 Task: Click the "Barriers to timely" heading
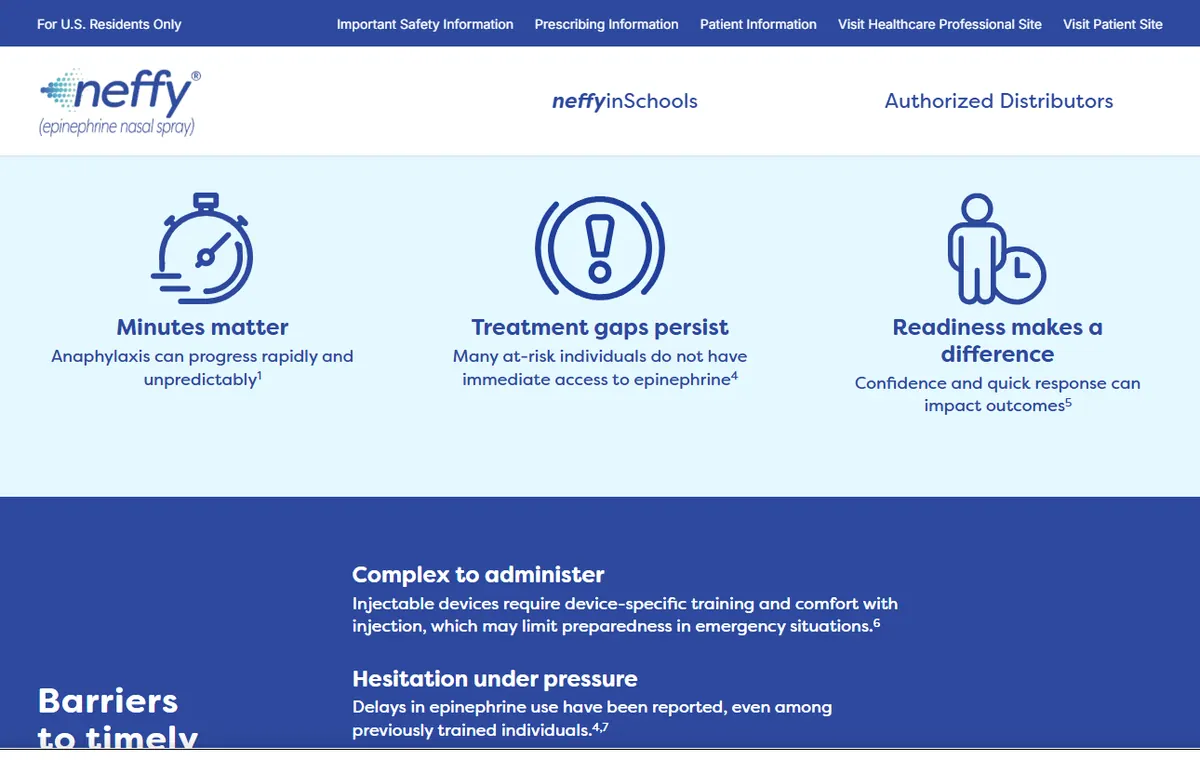pyautogui.click(x=118, y=718)
